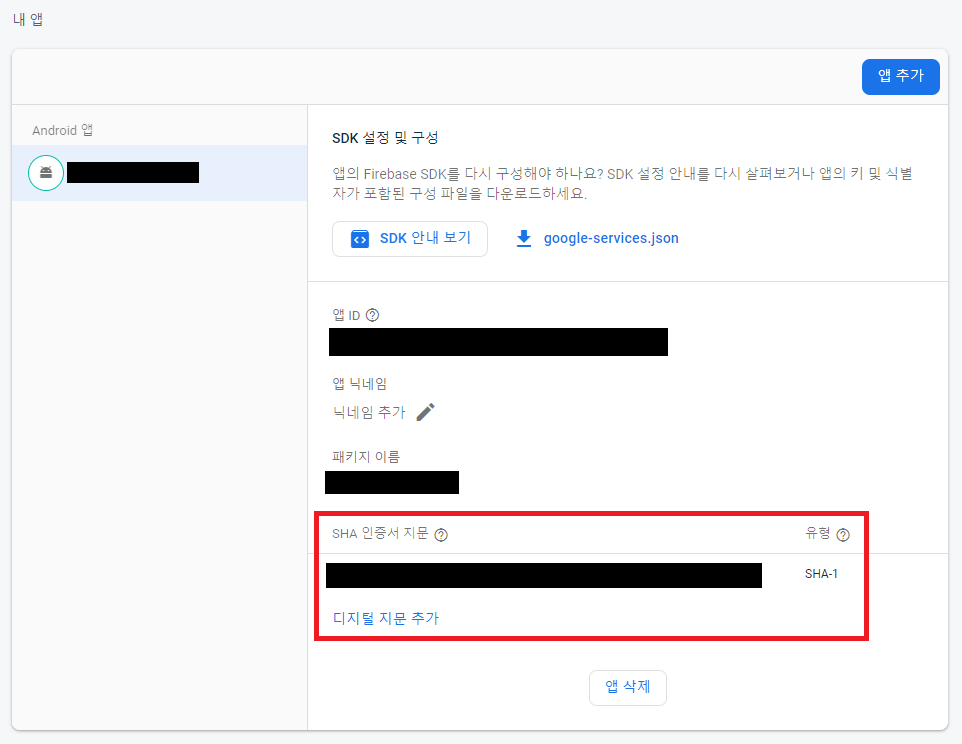This screenshot has height=744, width=962.
Task: Click download arrow icon beside google-services.json
Action: click(x=523, y=239)
